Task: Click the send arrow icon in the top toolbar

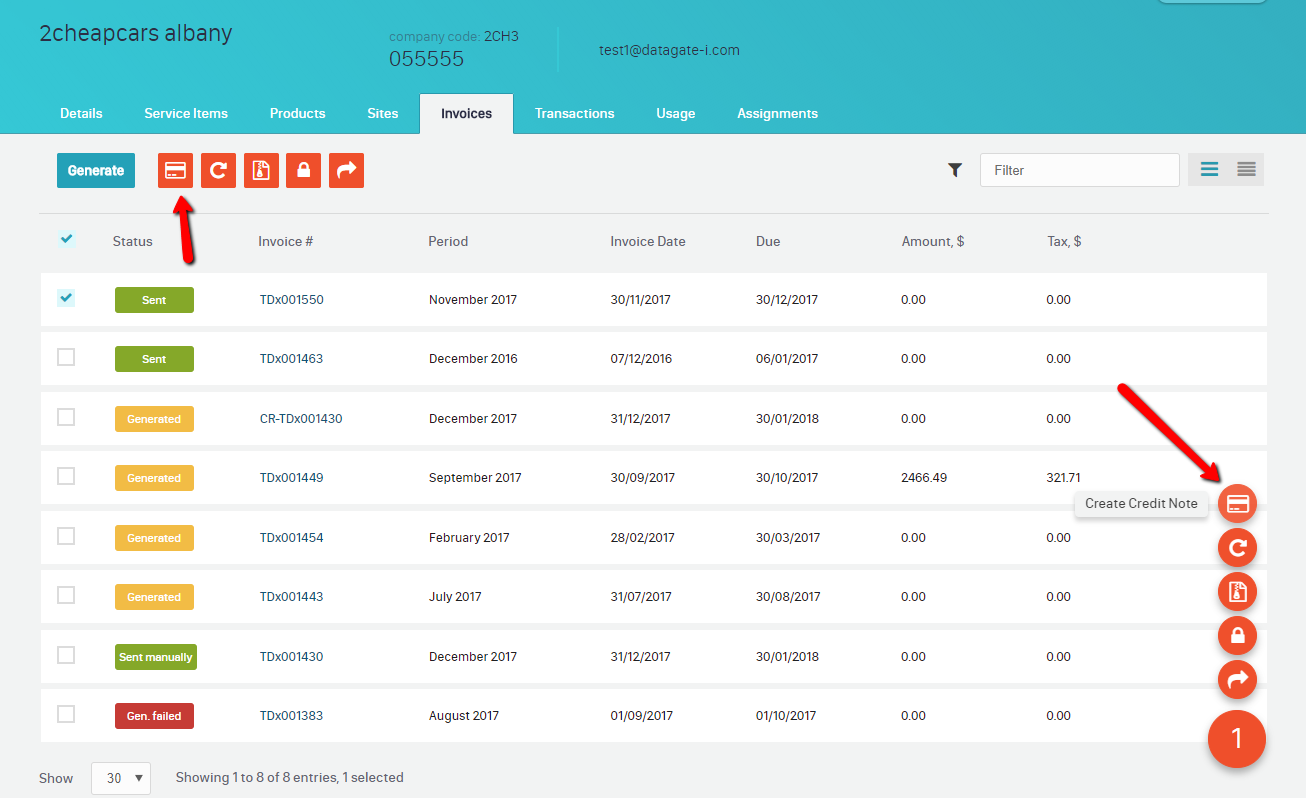Action: (346, 170)
